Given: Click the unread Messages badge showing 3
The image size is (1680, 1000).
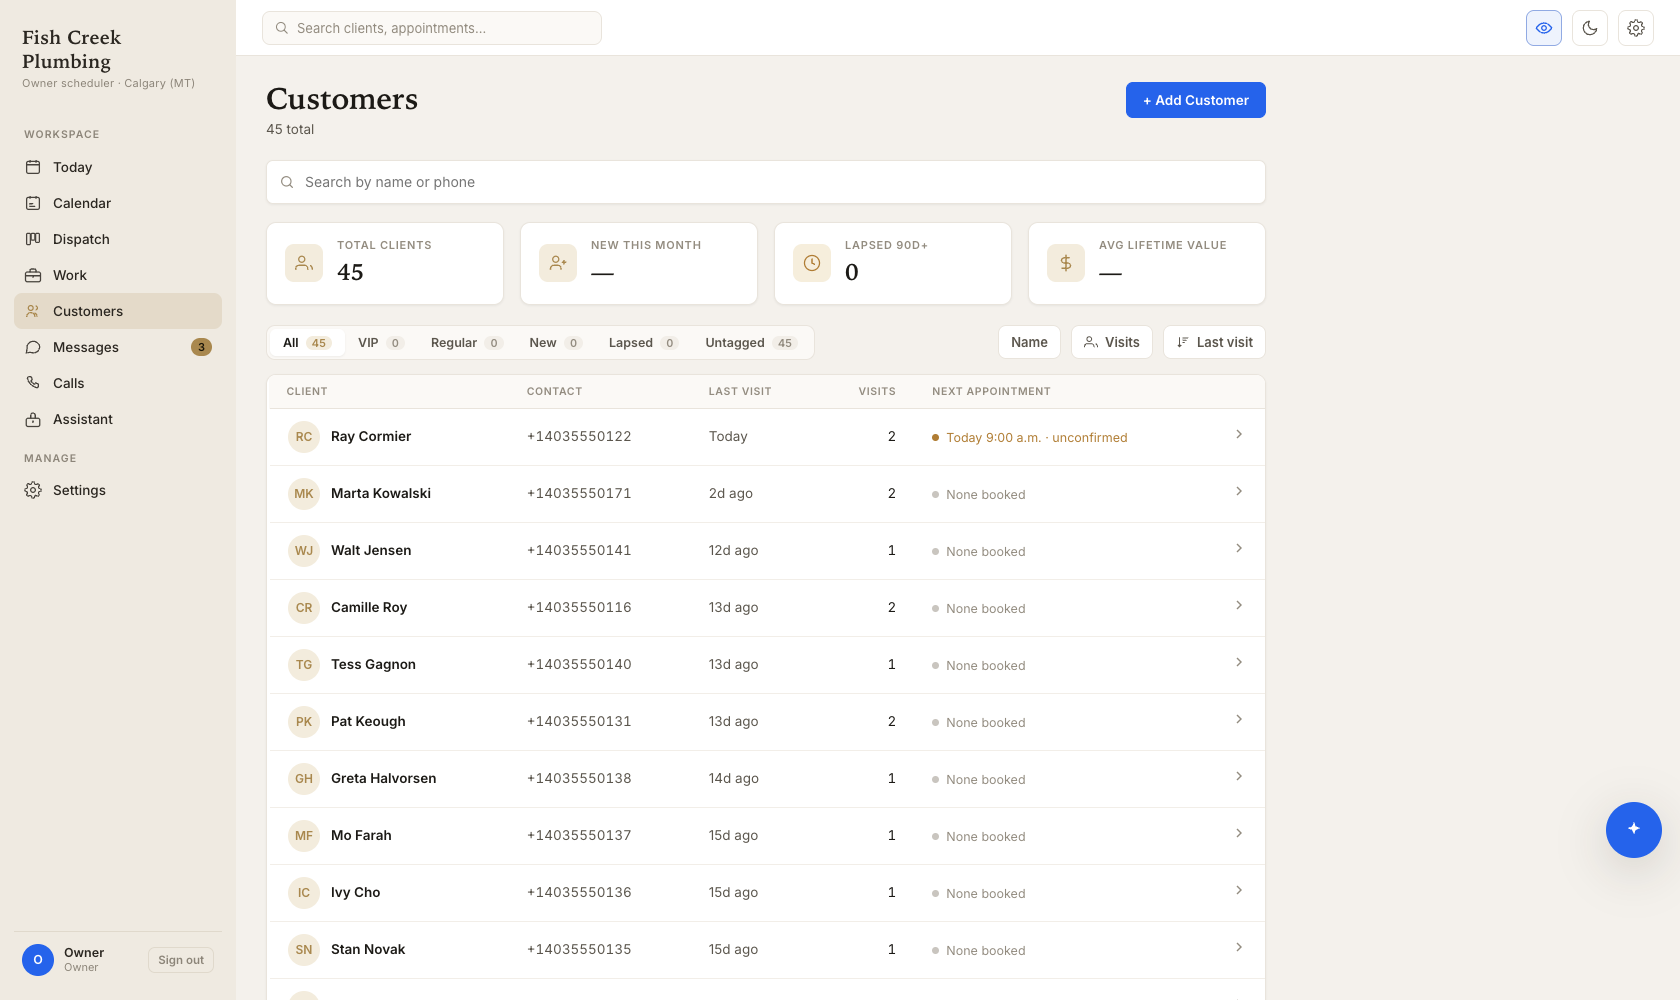Looking at the screenshot, I should [201, 347].
